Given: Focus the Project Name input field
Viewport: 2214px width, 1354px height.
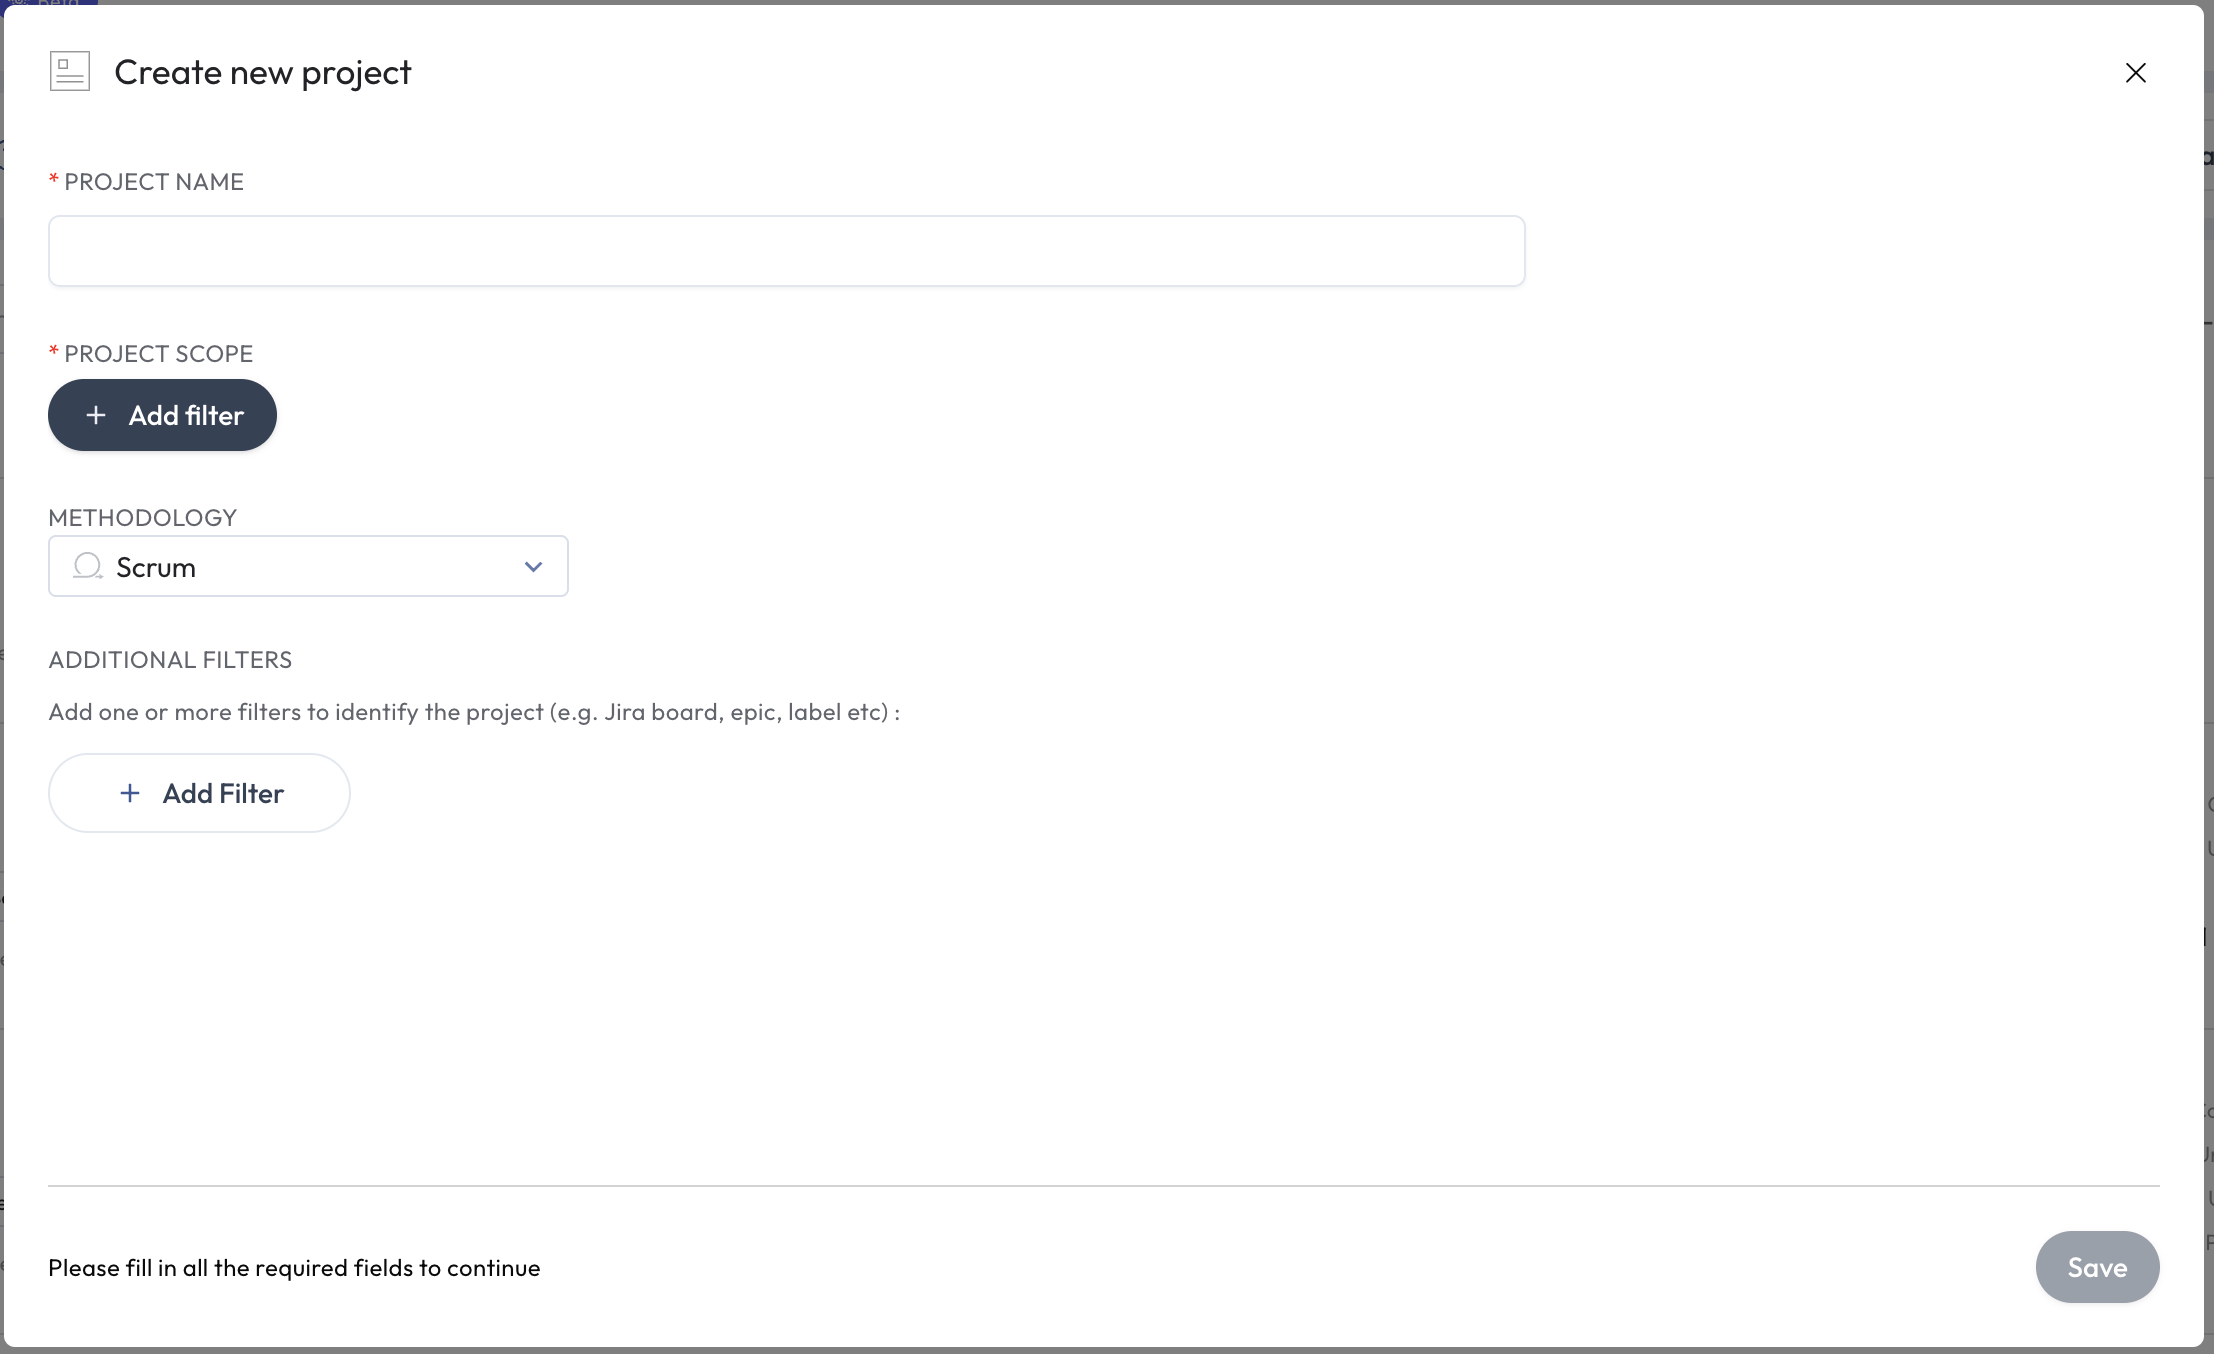Looking at the screenshot, I should 786,251.
